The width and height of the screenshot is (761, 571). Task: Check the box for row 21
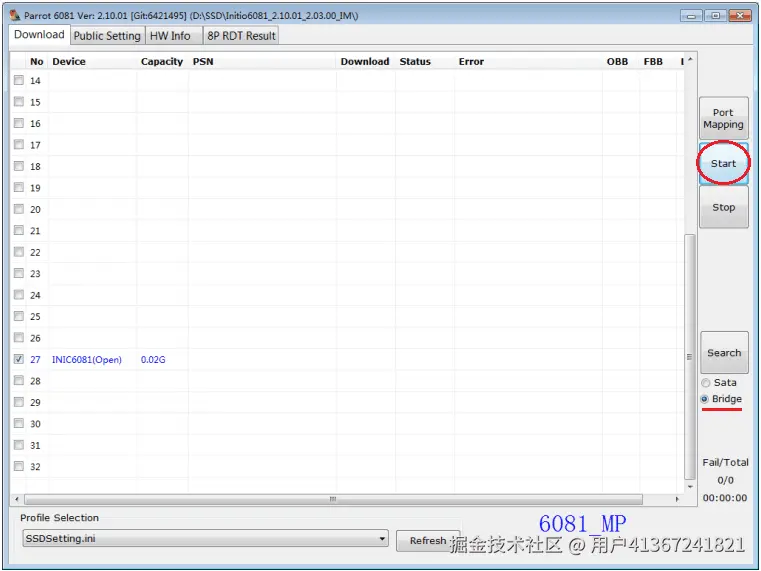click(19, 230)
